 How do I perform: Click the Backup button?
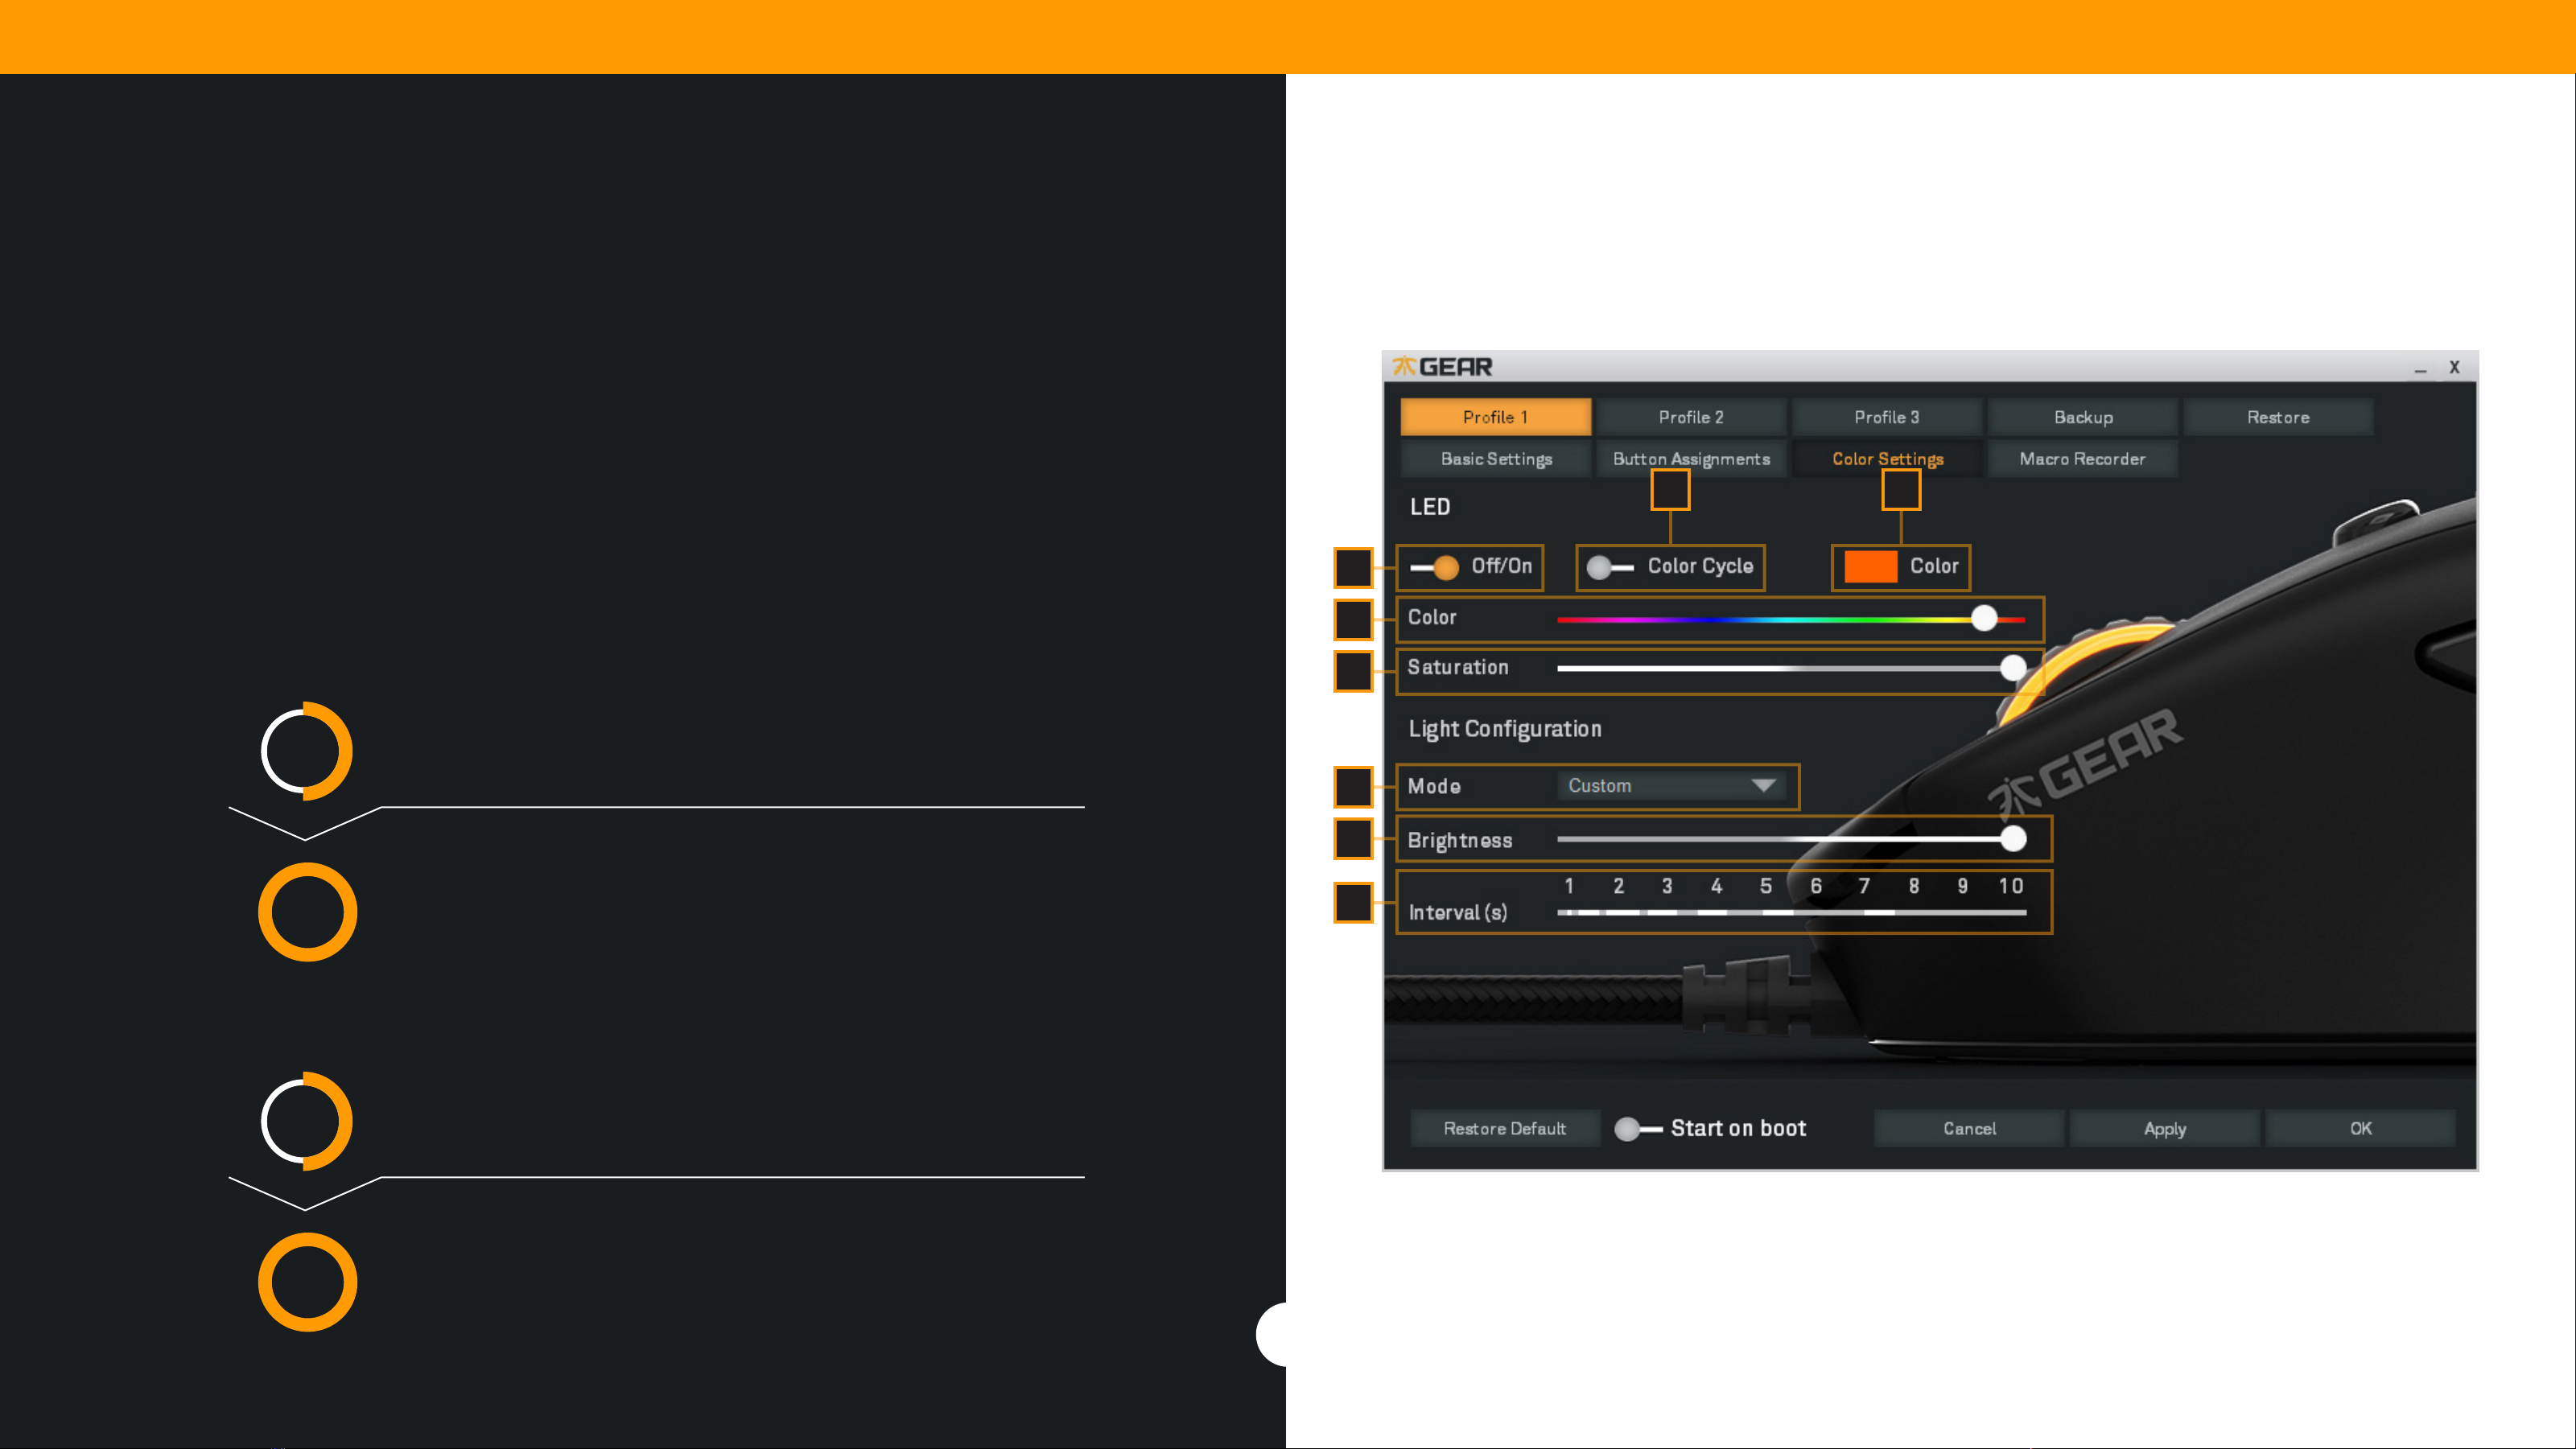[2083, 417]
